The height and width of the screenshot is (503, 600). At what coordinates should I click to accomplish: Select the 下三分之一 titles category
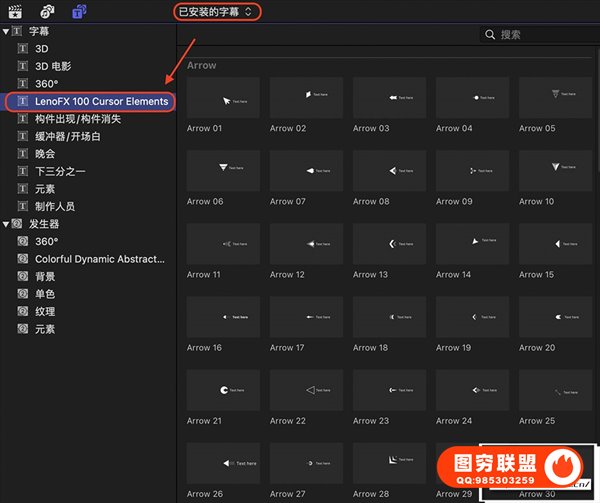click(62, 172)
